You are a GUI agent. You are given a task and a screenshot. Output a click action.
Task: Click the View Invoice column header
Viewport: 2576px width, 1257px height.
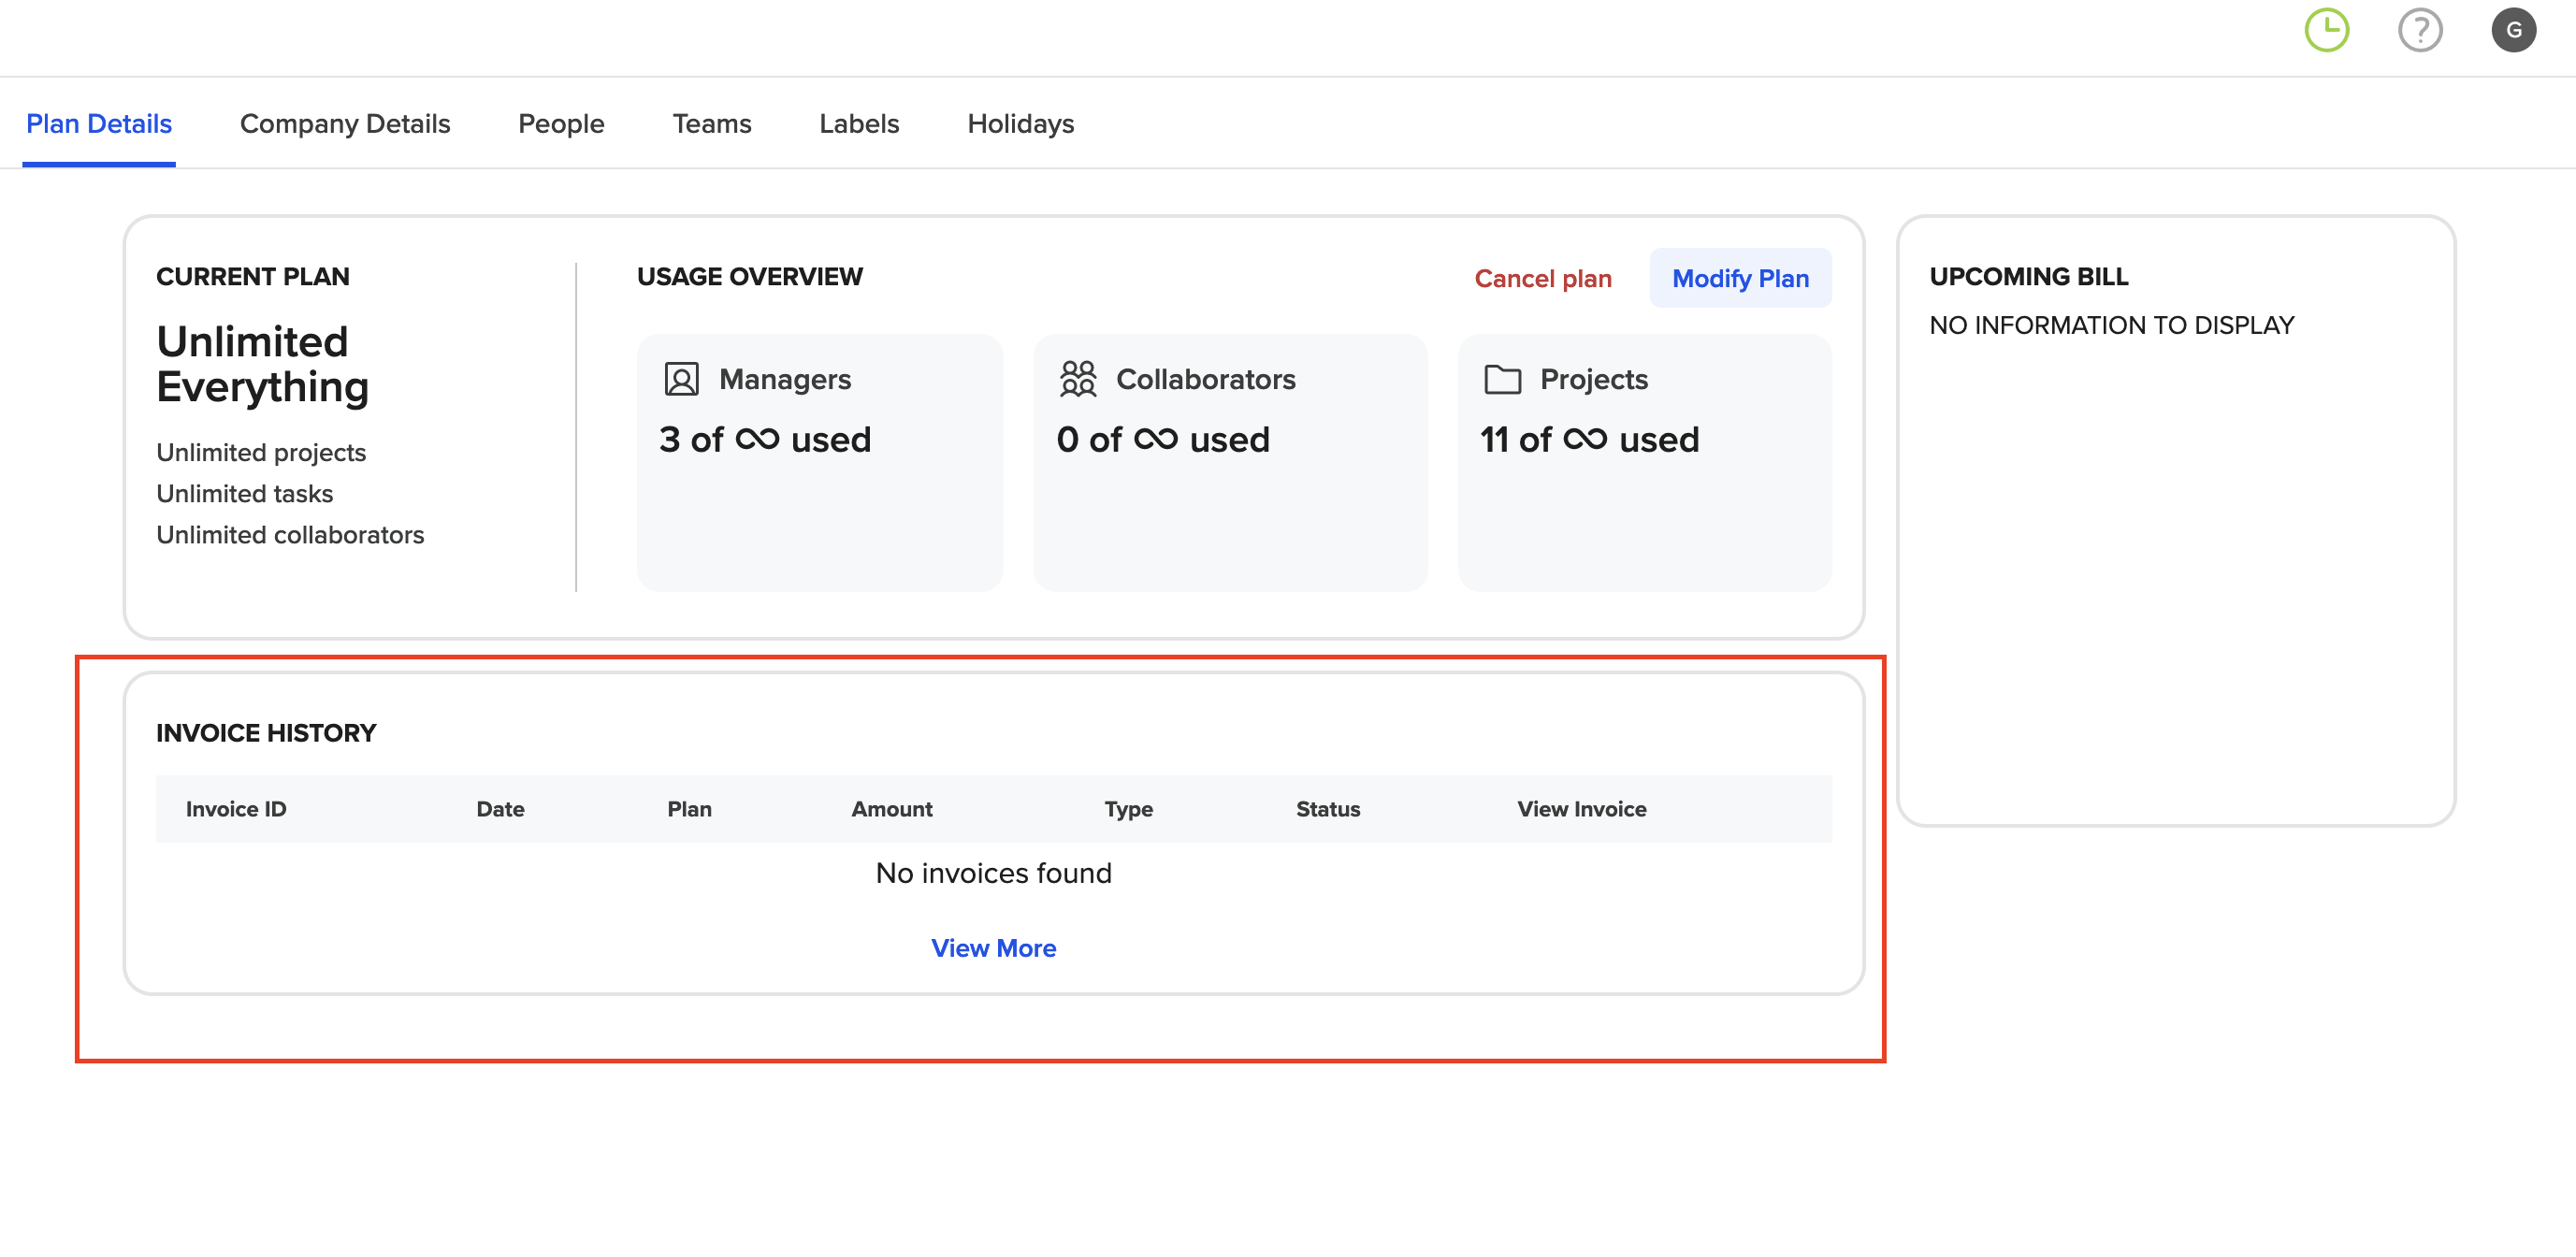[x=1581, y=809]
